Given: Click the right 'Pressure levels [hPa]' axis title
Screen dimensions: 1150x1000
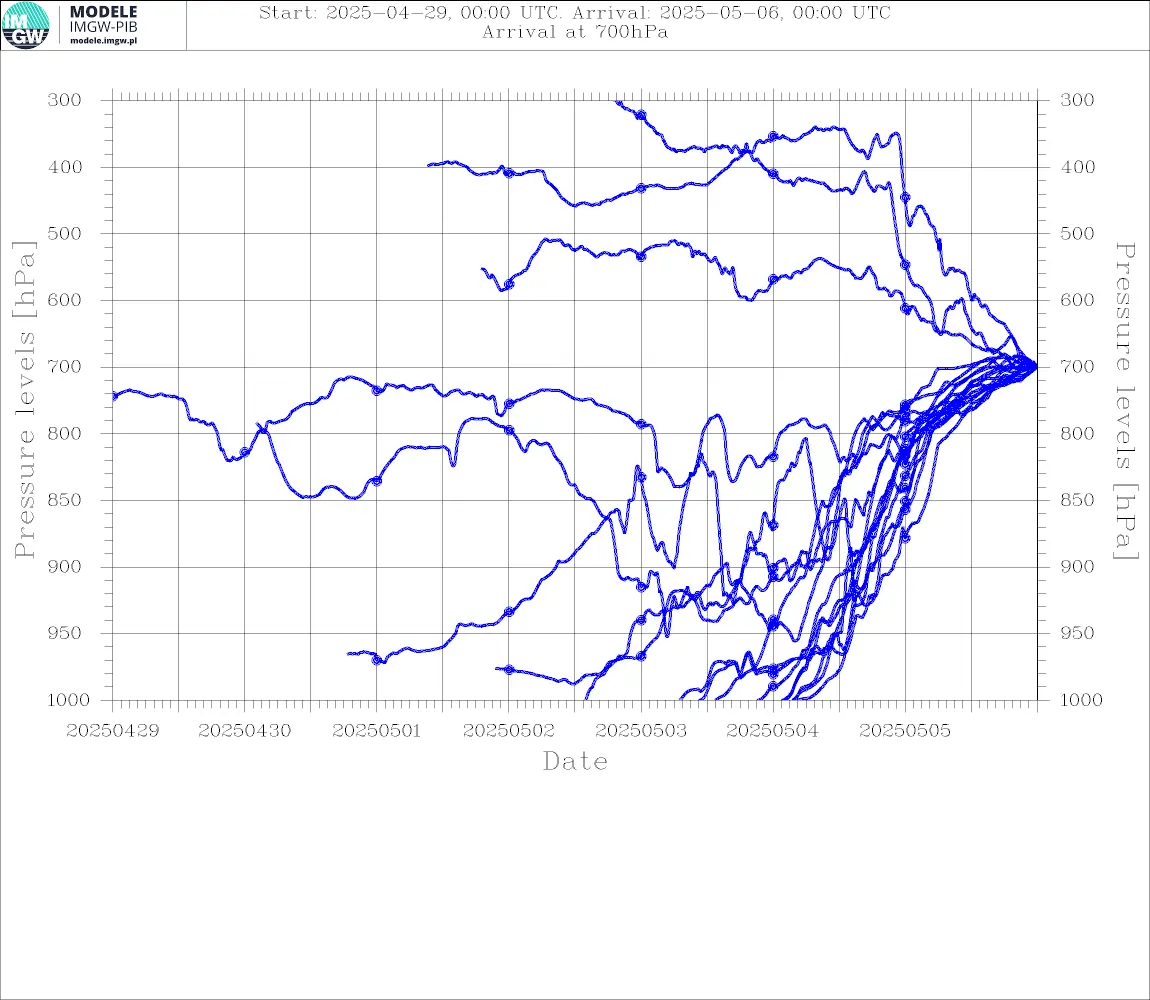Looking at the screenshot, I should (1125, 400).
